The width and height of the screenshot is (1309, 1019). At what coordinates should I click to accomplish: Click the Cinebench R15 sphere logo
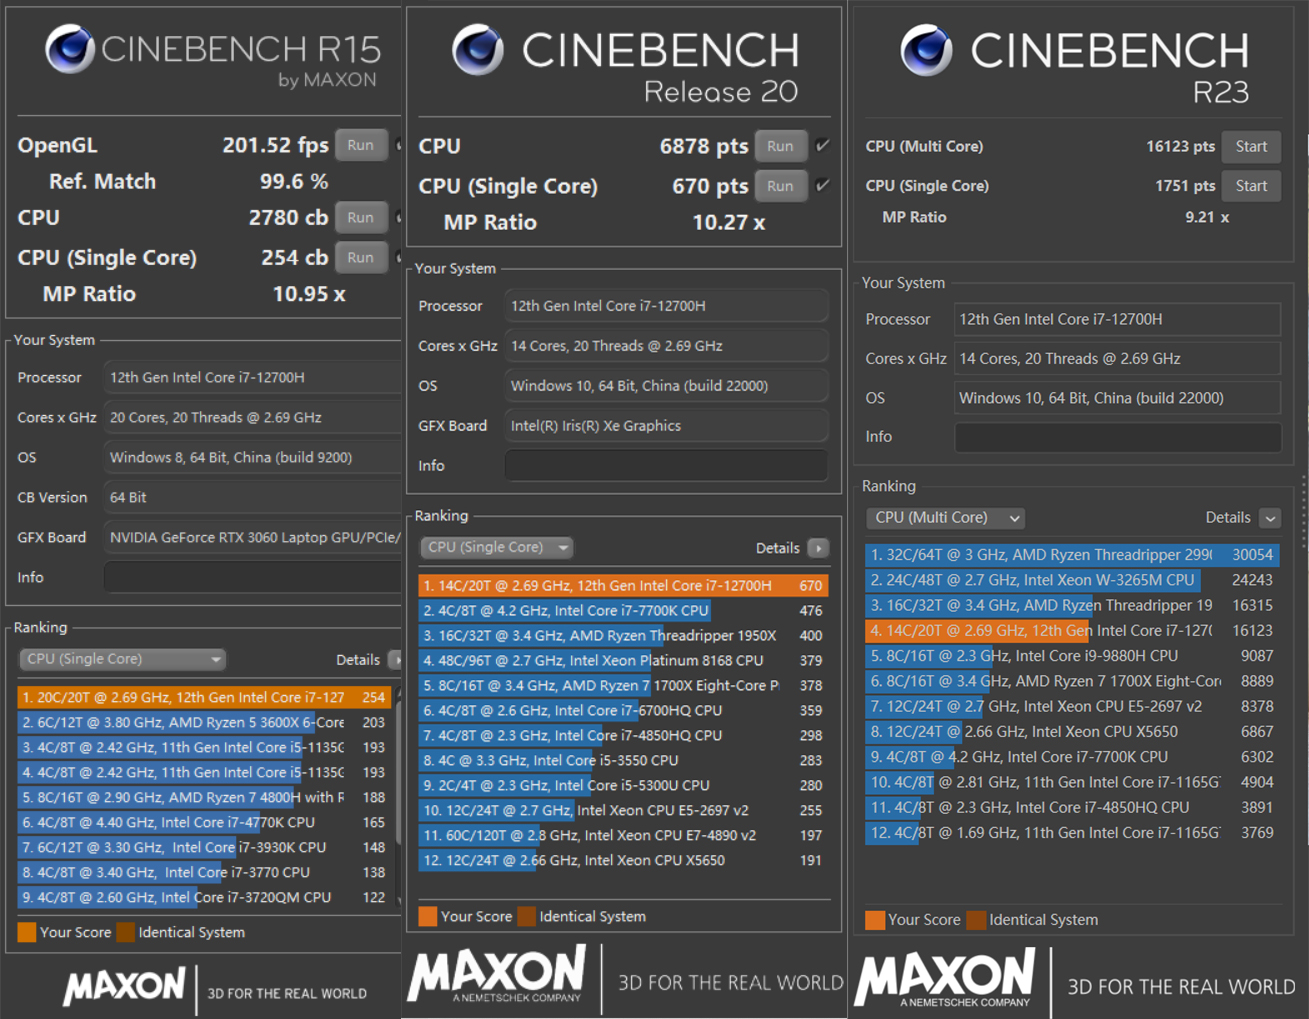tap(70, 48)
